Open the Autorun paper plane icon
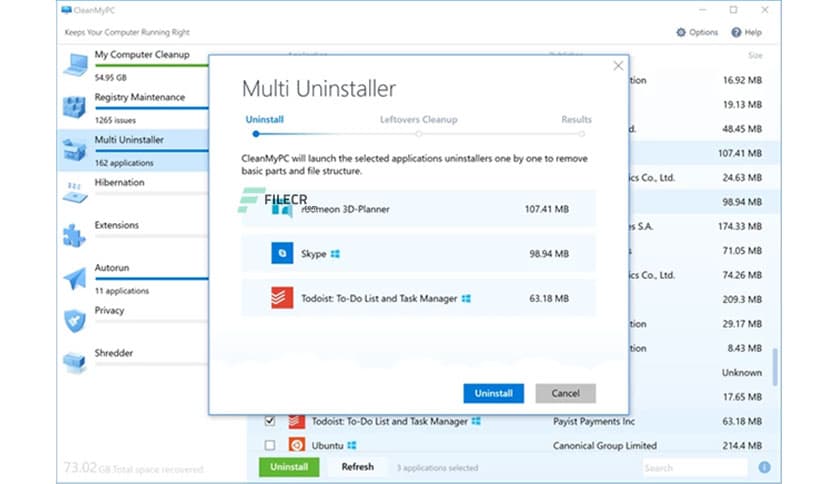Viewport: 836px width, 484px height. (75, 278)
